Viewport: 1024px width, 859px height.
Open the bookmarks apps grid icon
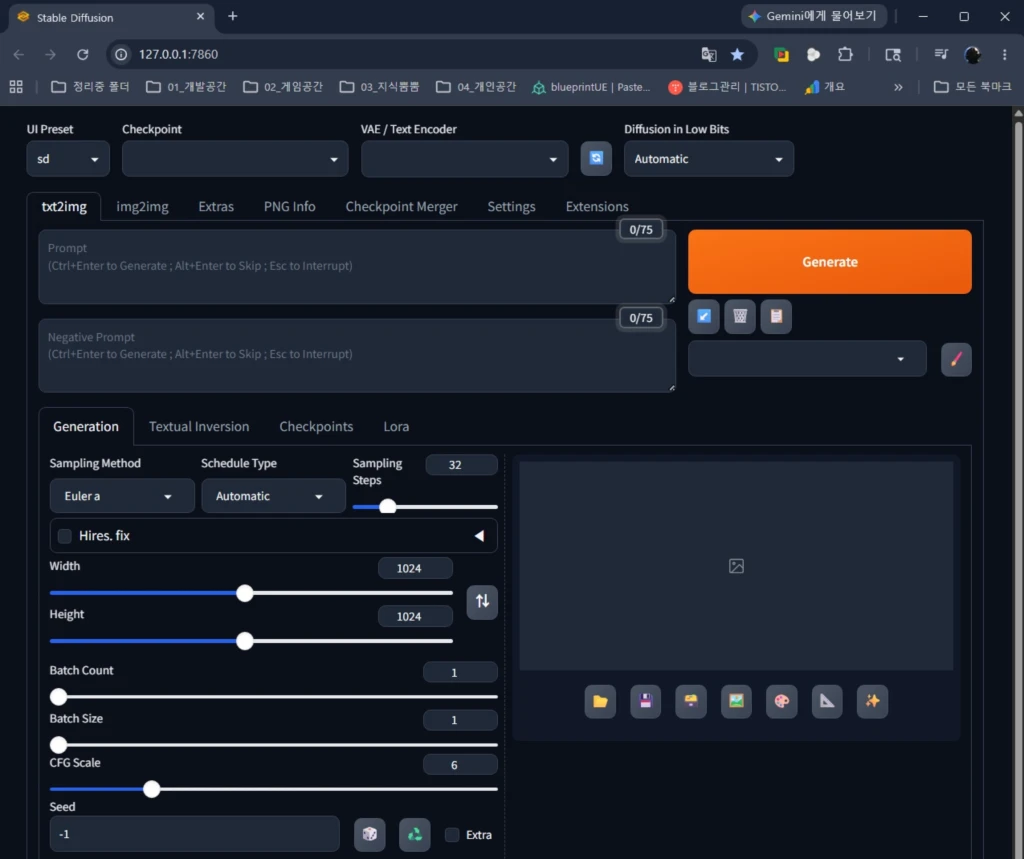16,86
